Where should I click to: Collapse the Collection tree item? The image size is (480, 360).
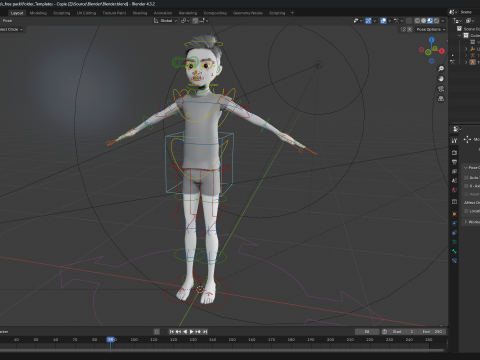click(460, 35)
